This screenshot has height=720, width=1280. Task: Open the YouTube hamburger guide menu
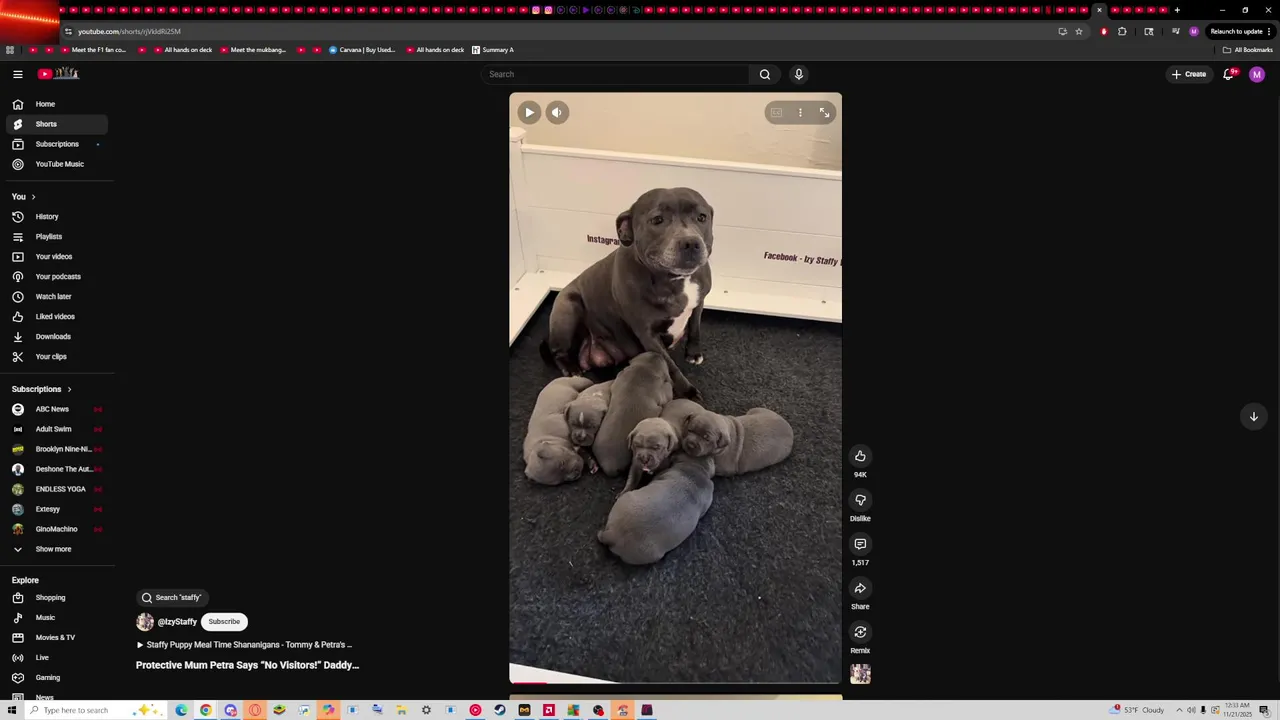coord(18,74)
